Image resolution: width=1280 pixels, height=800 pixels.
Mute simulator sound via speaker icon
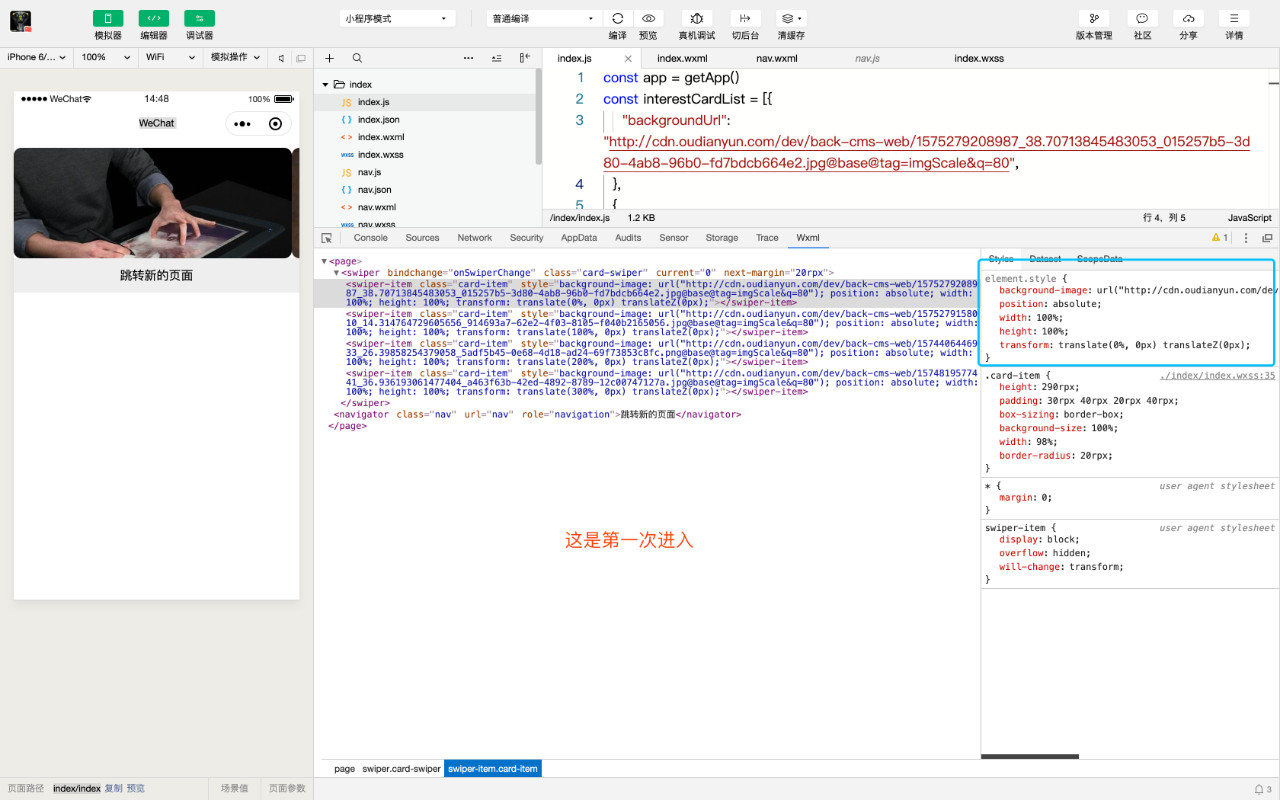tap(281, 58)
